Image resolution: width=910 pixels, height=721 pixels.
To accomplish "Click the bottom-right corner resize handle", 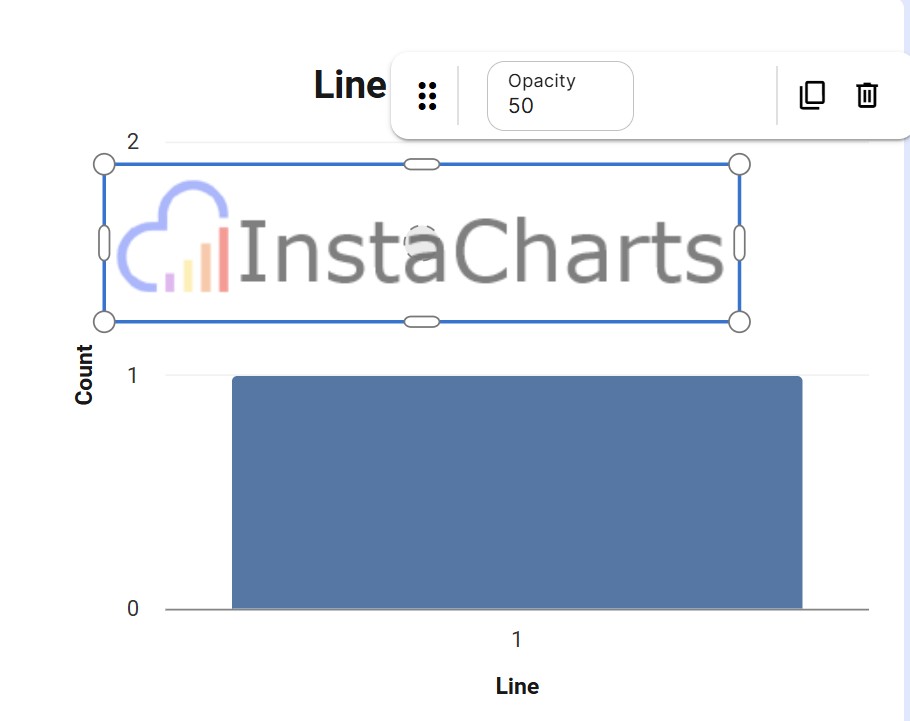I will pyautogui.click(x=739, y=322).
